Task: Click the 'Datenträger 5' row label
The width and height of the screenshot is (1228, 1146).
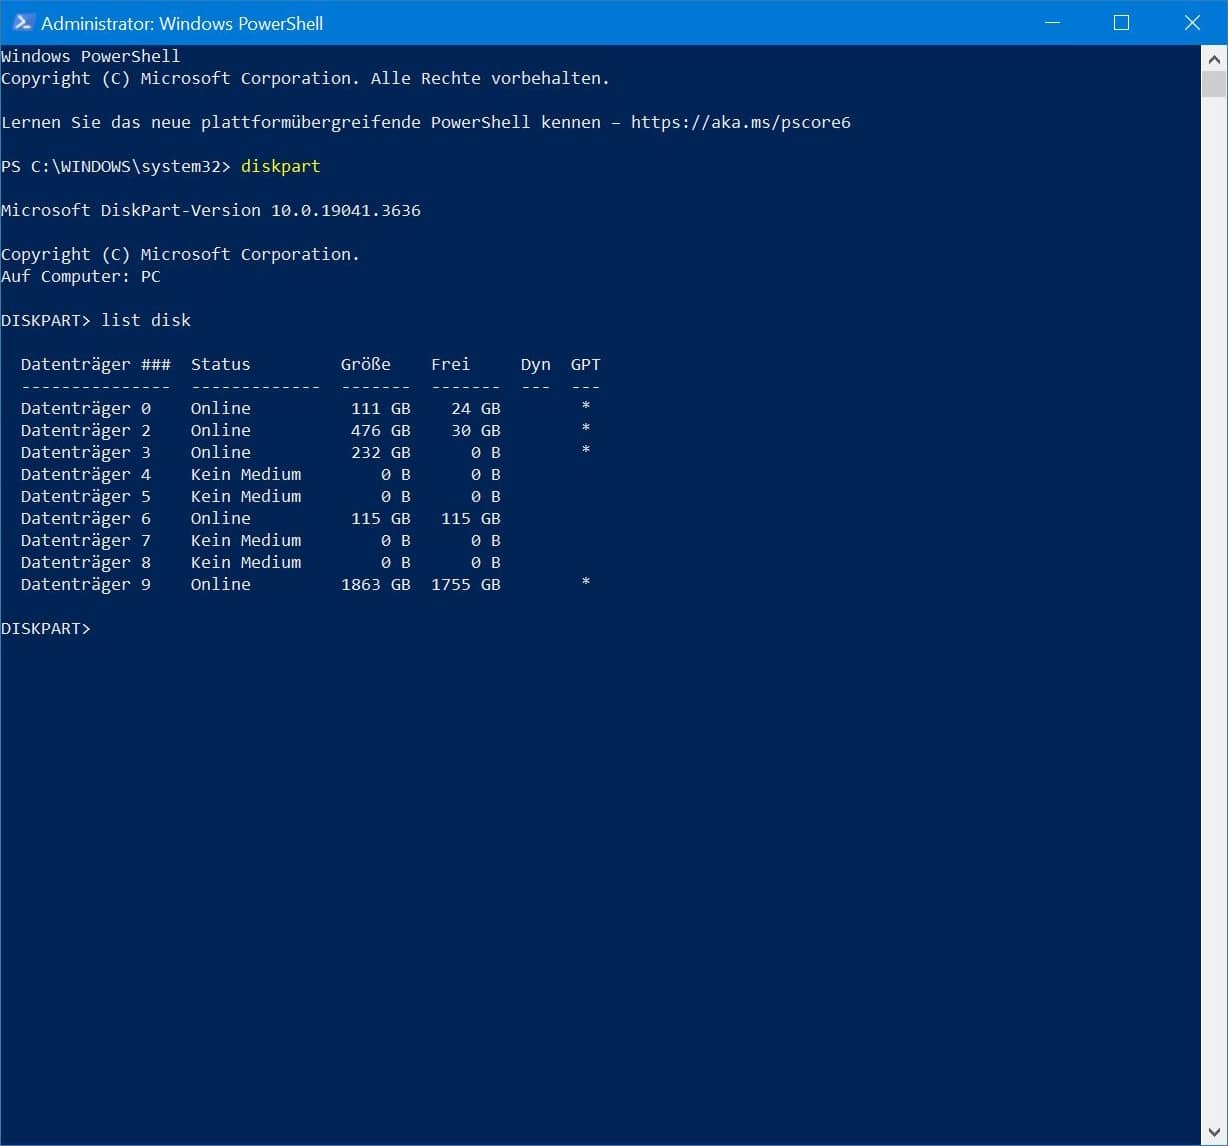Action: [x=86, y=496]
